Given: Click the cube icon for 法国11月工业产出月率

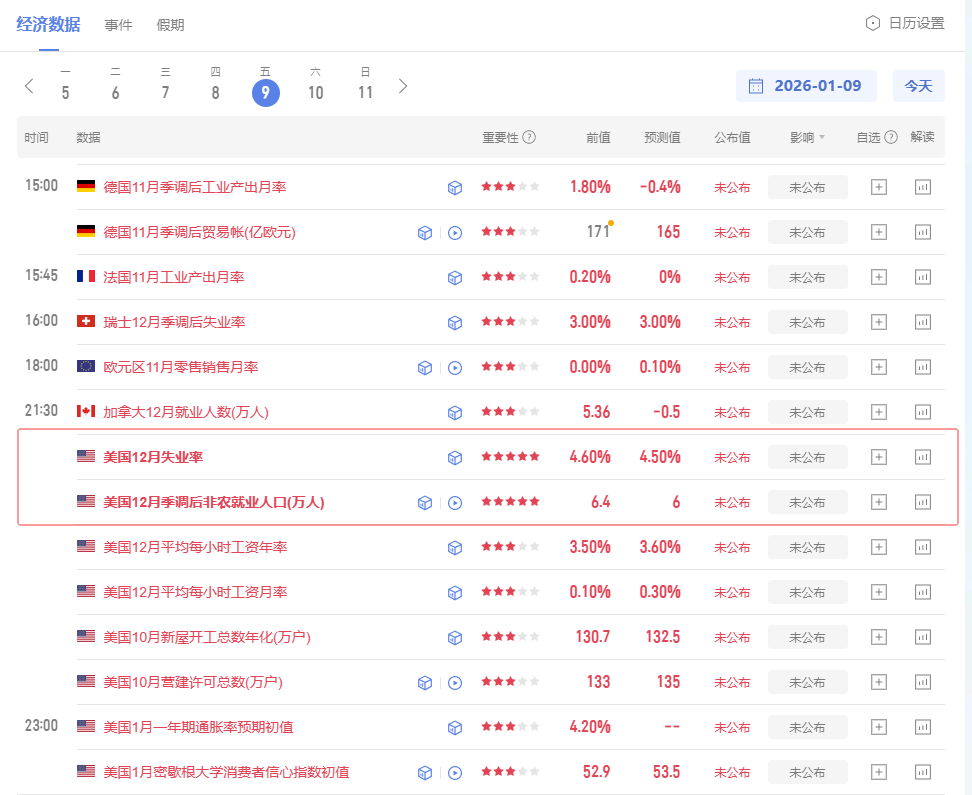Looking at the screenshot, I should 455,277.
